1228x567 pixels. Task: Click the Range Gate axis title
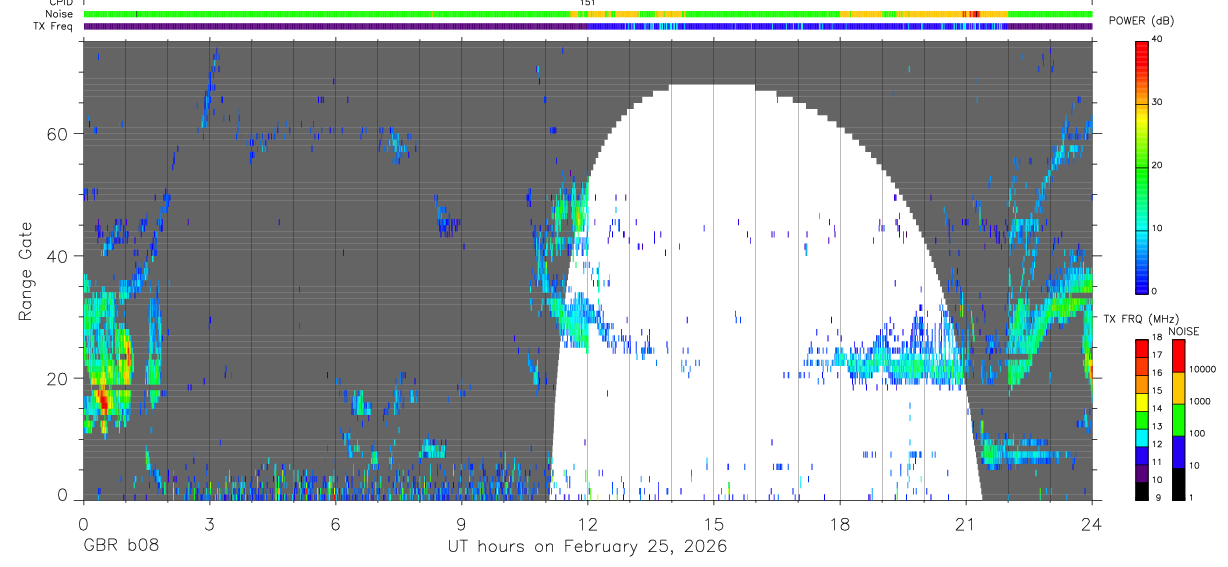(x=25, y=271)
